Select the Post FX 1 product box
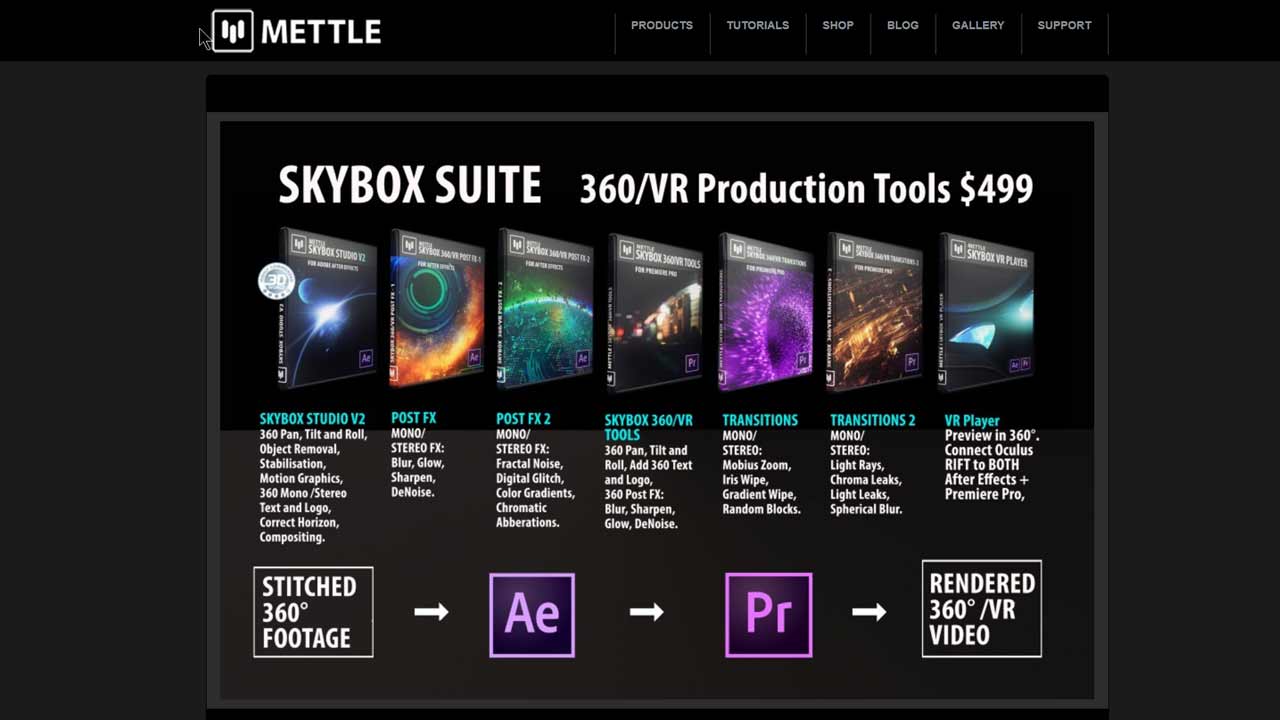 (437, 309)
